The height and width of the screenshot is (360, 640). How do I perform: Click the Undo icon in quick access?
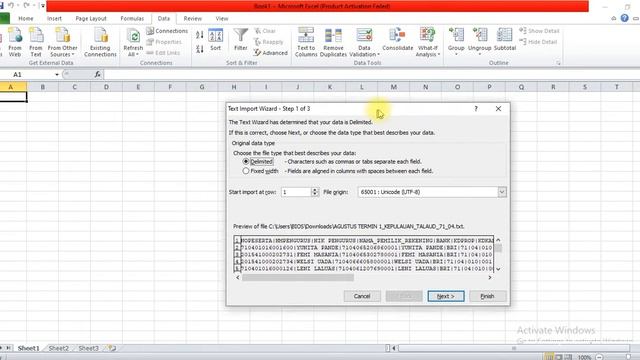pyautogui.click(x=11, y=6)
